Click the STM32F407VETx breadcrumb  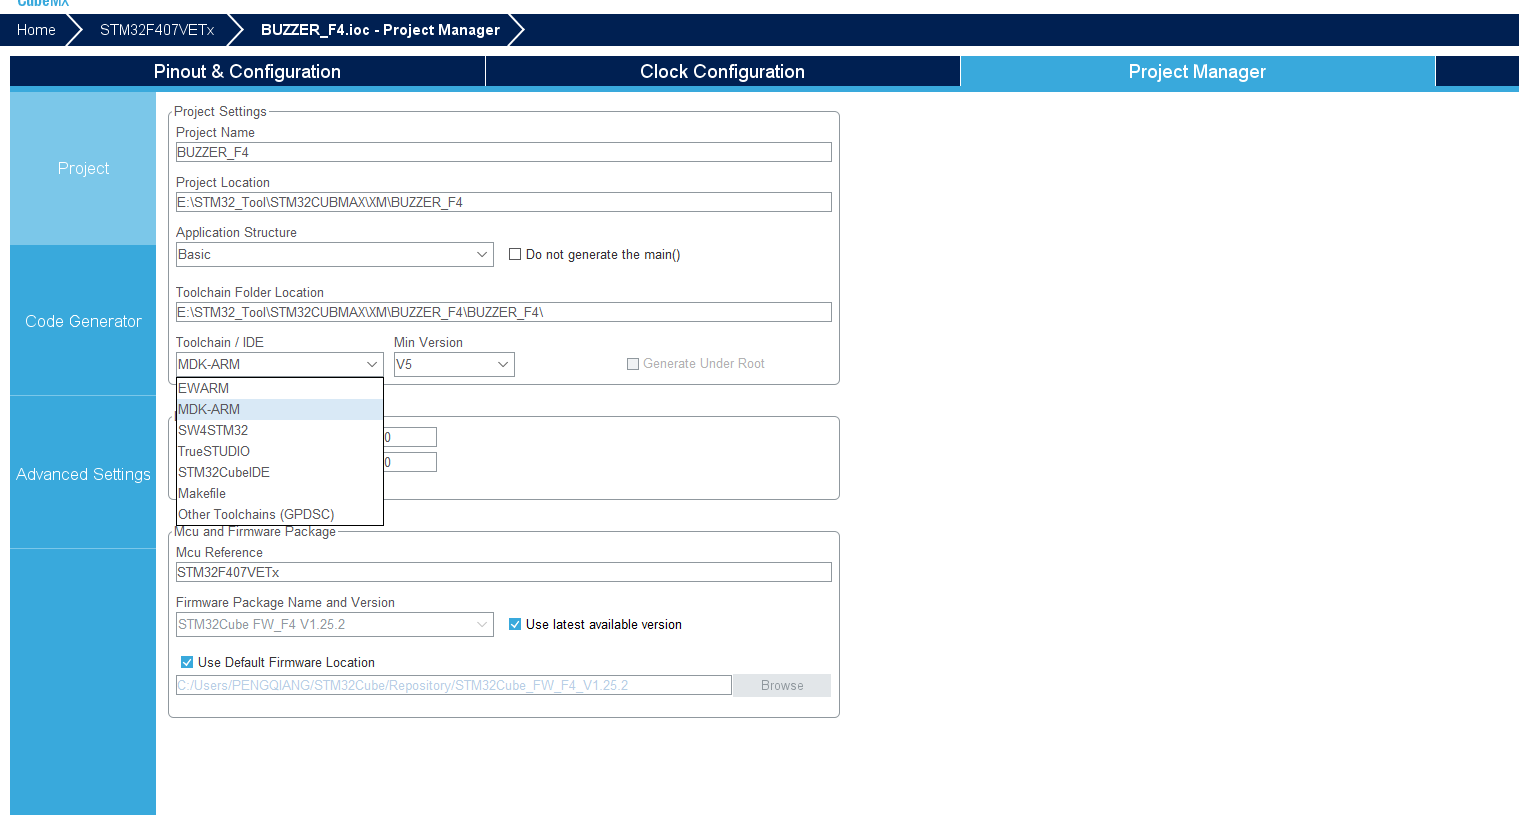[x=157, y=30]
